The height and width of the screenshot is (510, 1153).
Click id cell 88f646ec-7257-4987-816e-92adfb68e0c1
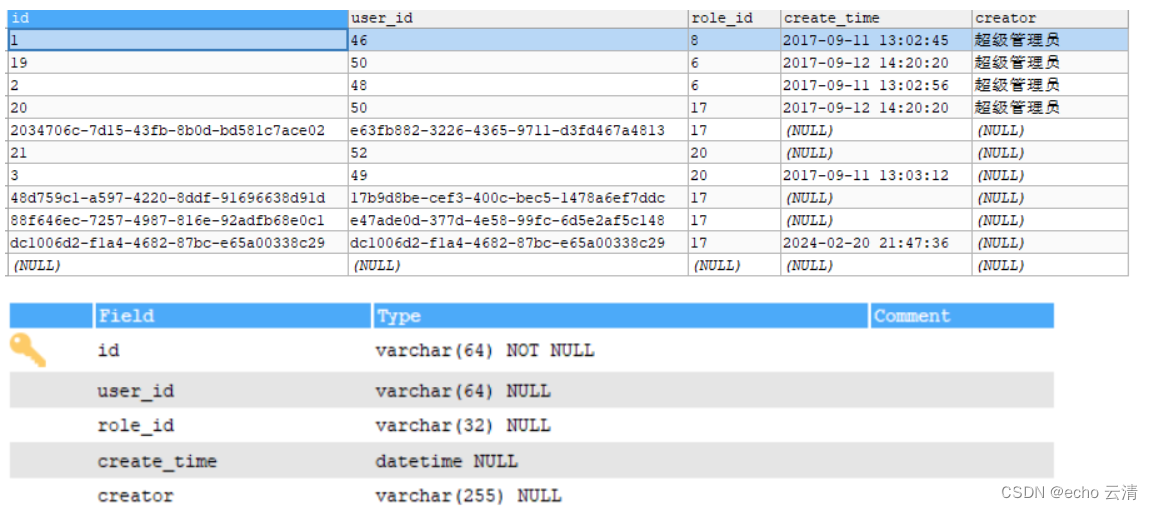[177, 220]
